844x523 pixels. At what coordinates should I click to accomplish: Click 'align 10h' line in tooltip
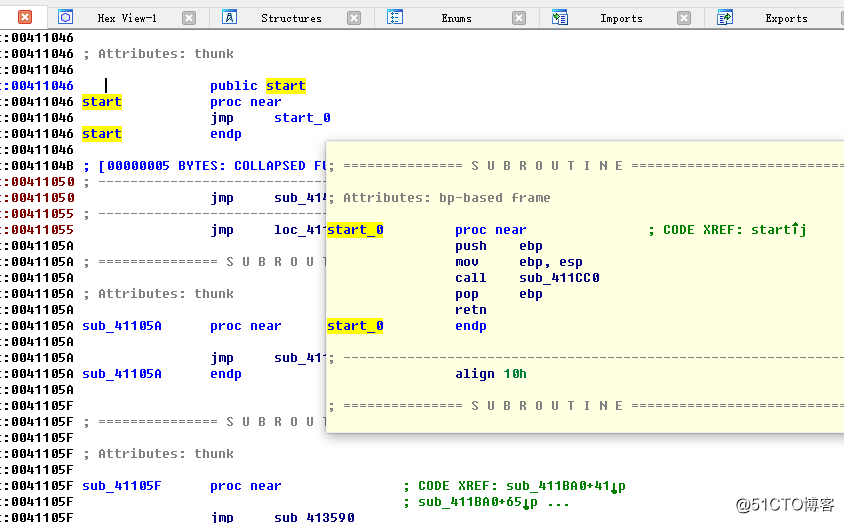(491, 374)
